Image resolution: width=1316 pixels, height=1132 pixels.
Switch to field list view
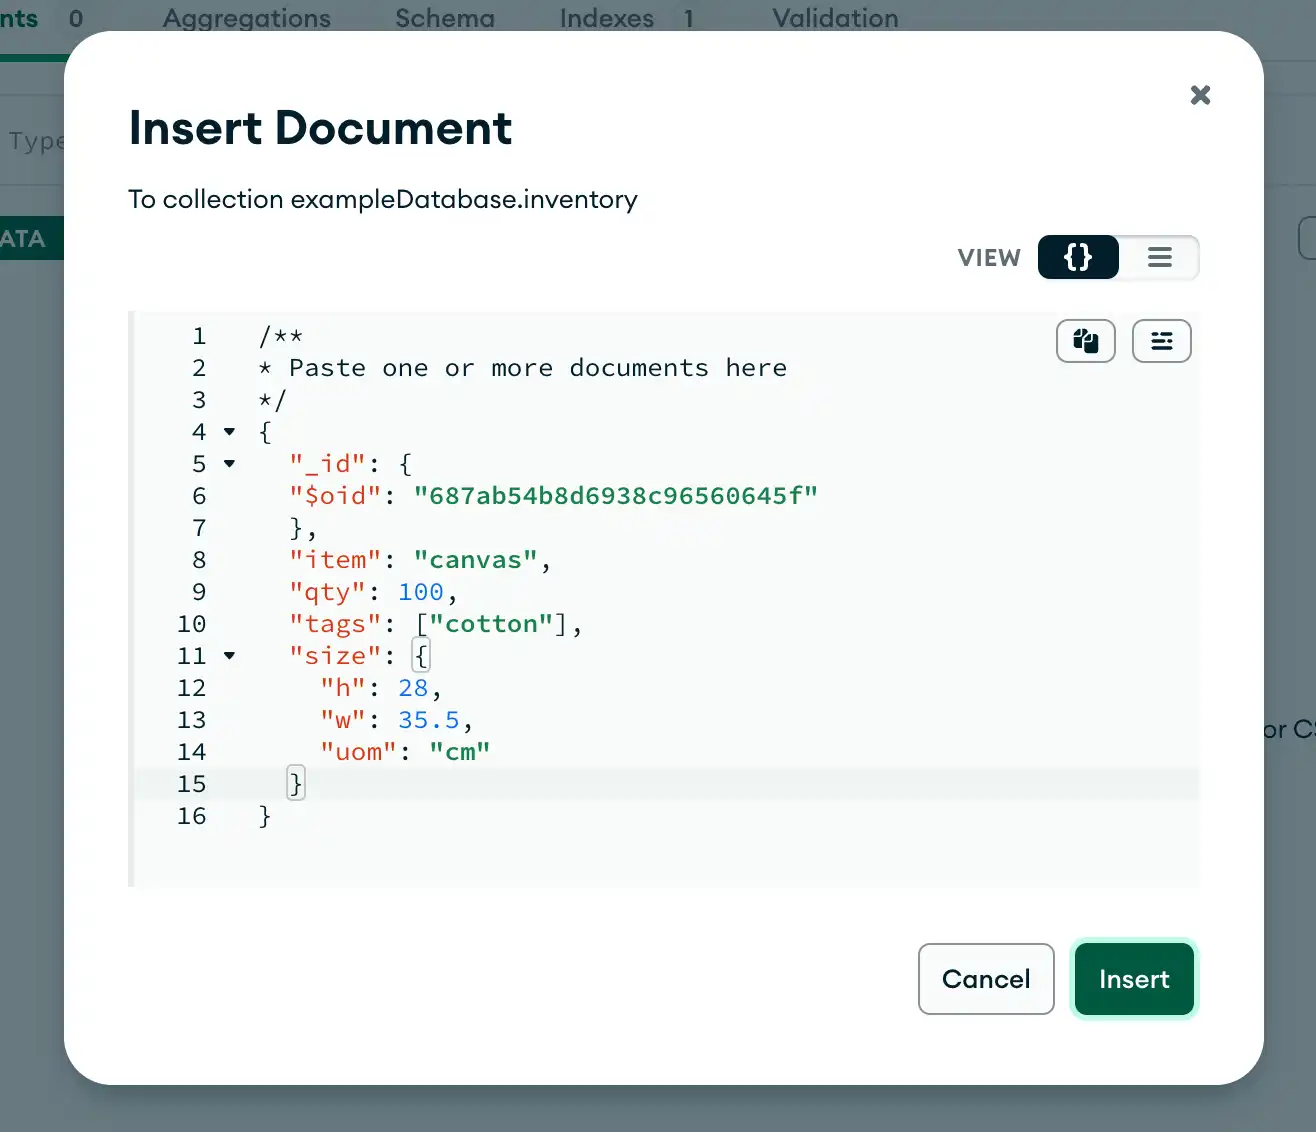pos(1159,257)
